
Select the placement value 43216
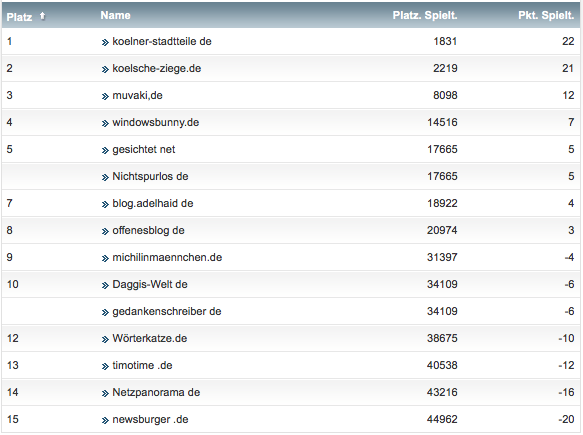pyautogui.click(x=442, y=392)
